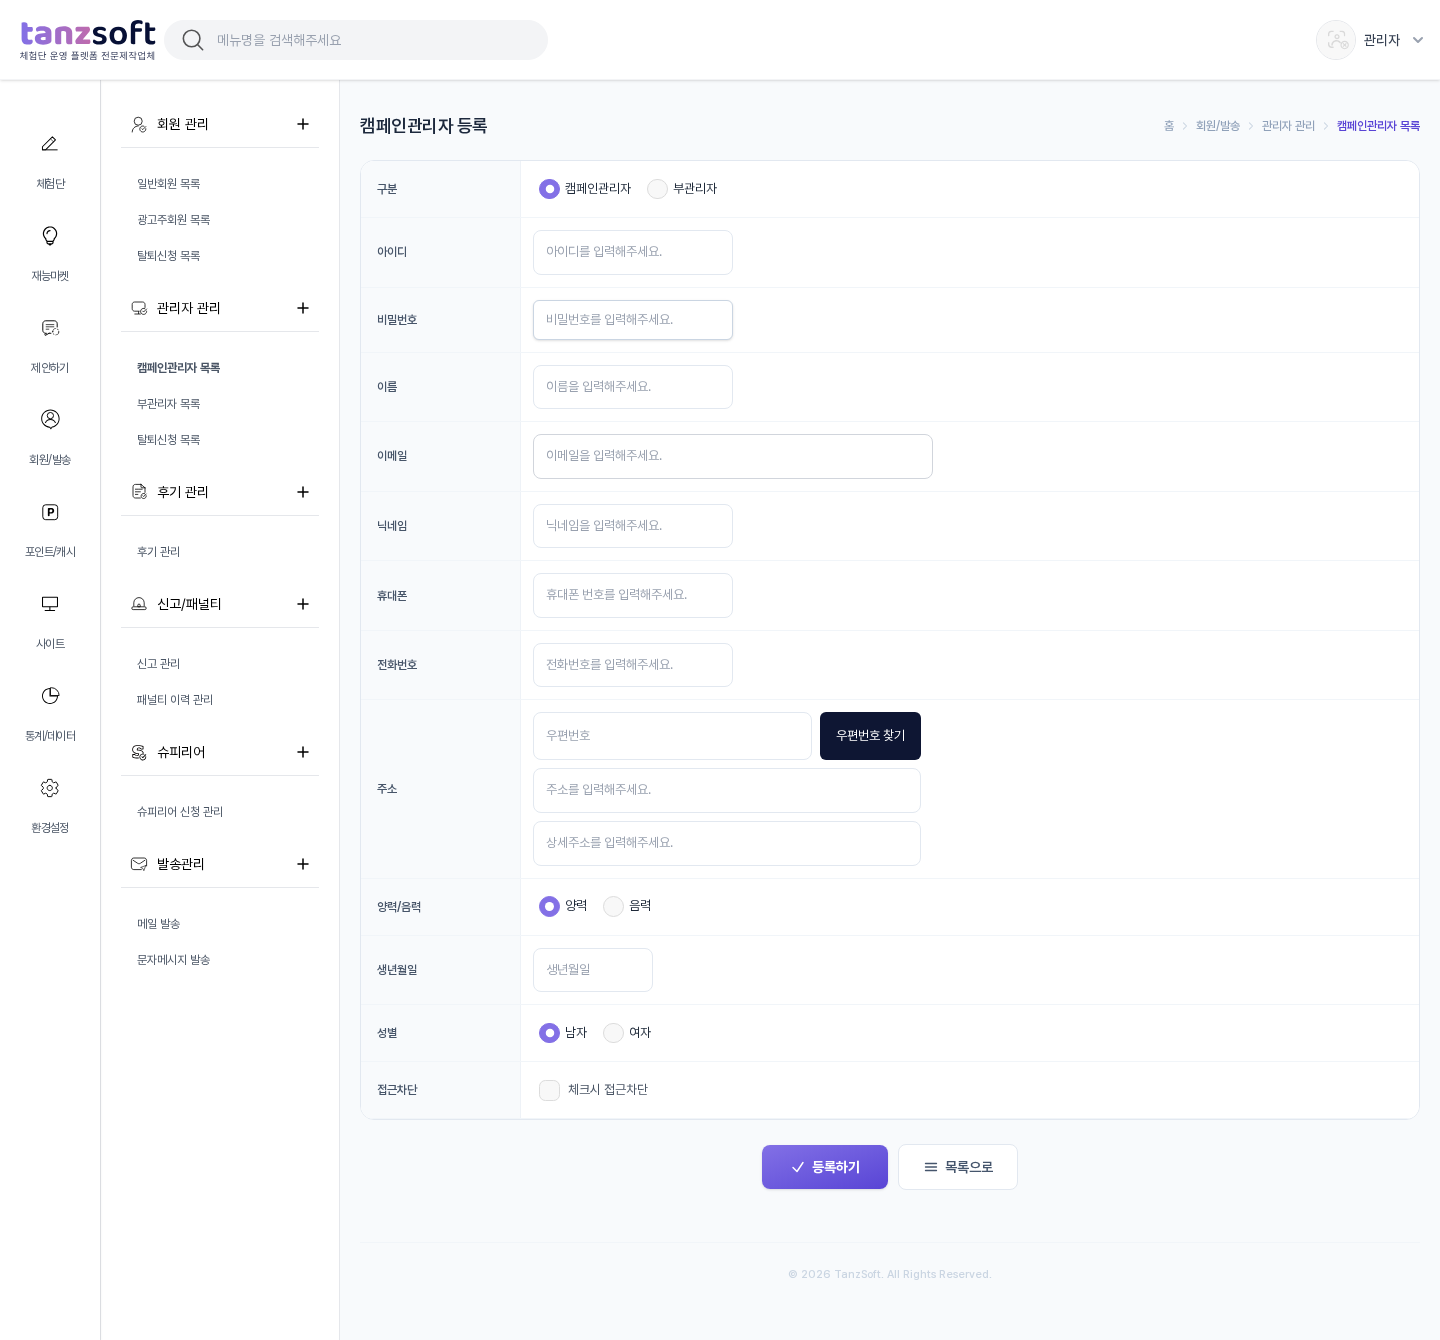Viewport: 1440px width, 1340px height.
Task: Open the 포인트/캐시 P icon
Action: 50,512
